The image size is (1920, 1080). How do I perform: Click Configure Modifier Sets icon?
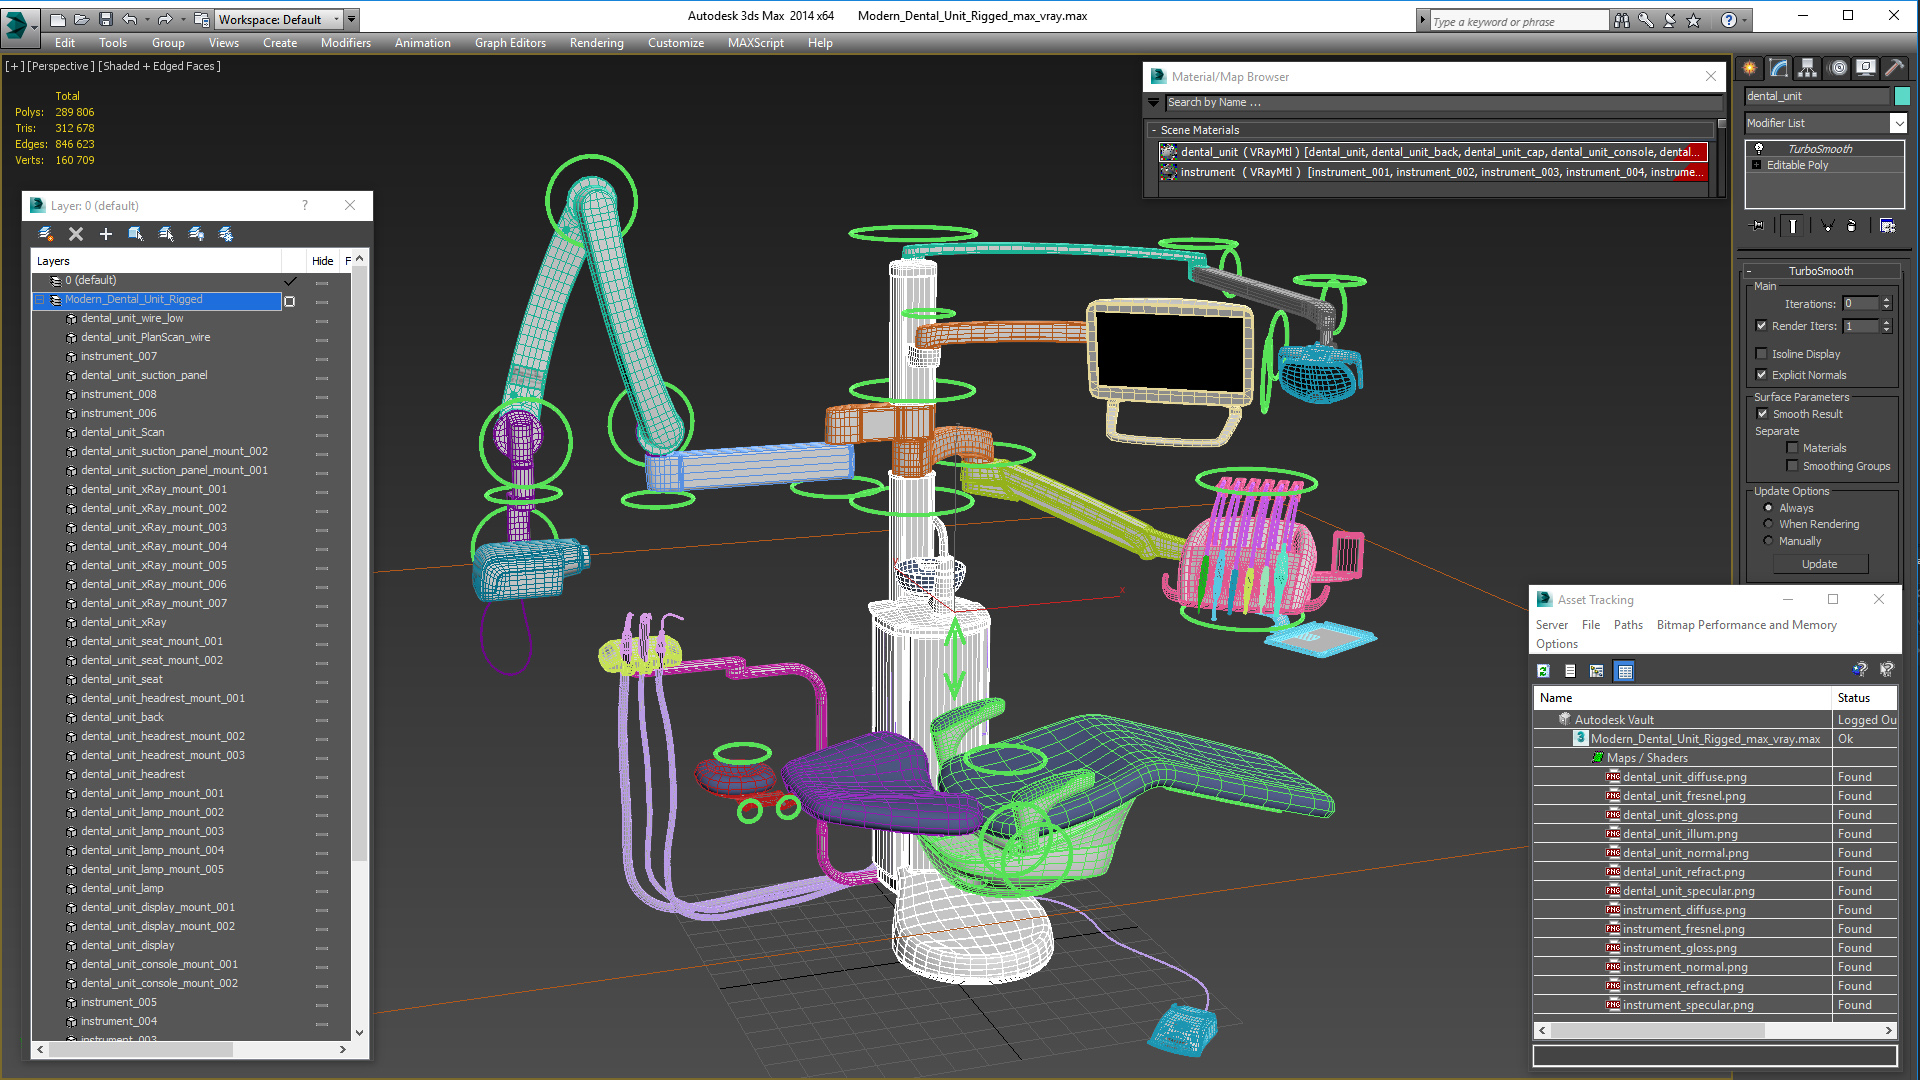coord(1887,226)
